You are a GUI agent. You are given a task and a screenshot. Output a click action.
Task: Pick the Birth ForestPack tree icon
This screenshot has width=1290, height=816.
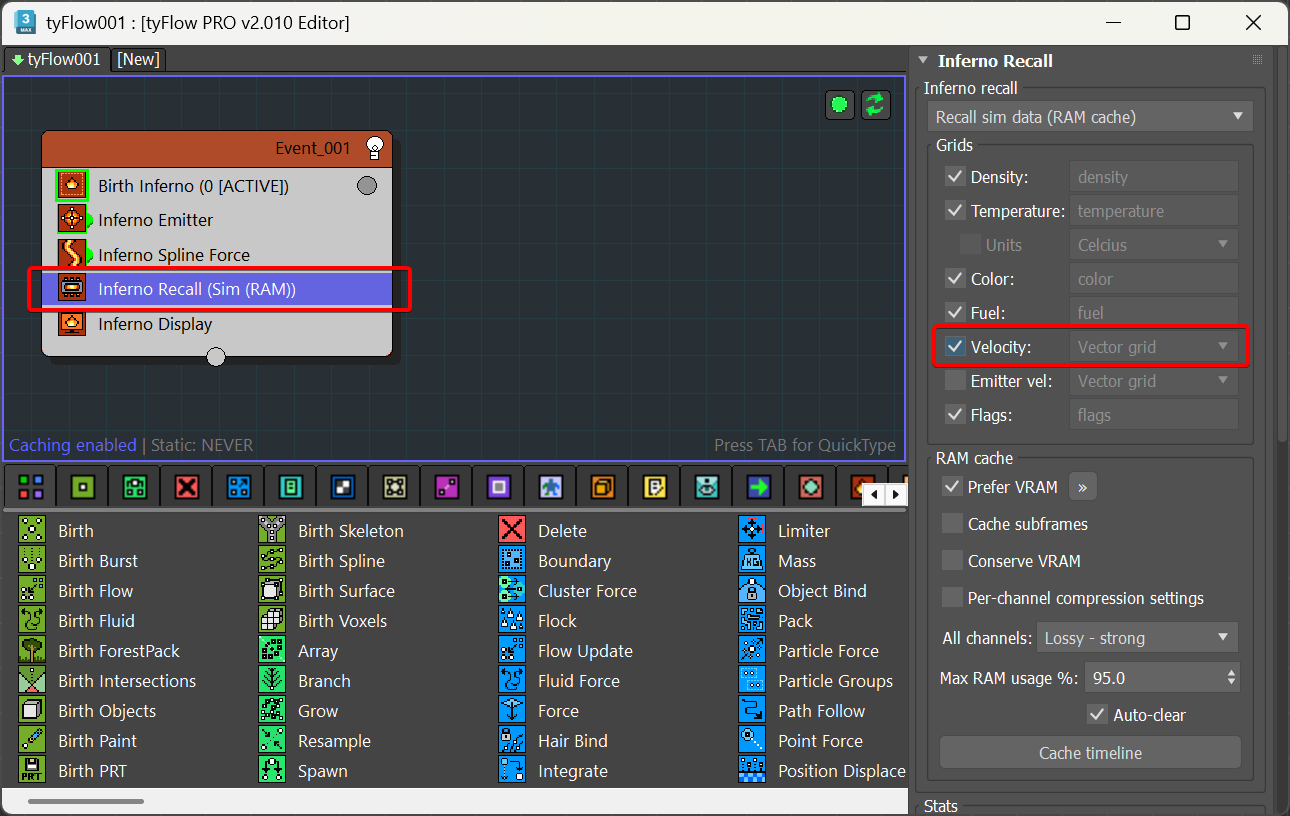pyautogui.click(x=32, y=651)
